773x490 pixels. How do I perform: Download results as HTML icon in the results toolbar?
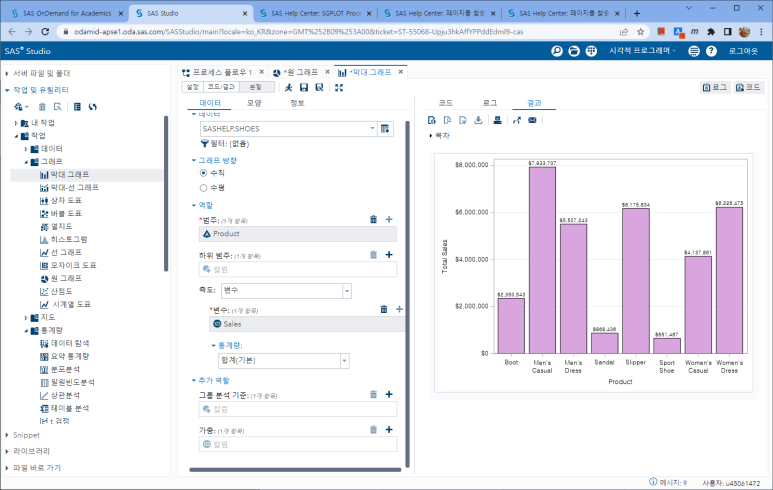[x=432, y=120]
